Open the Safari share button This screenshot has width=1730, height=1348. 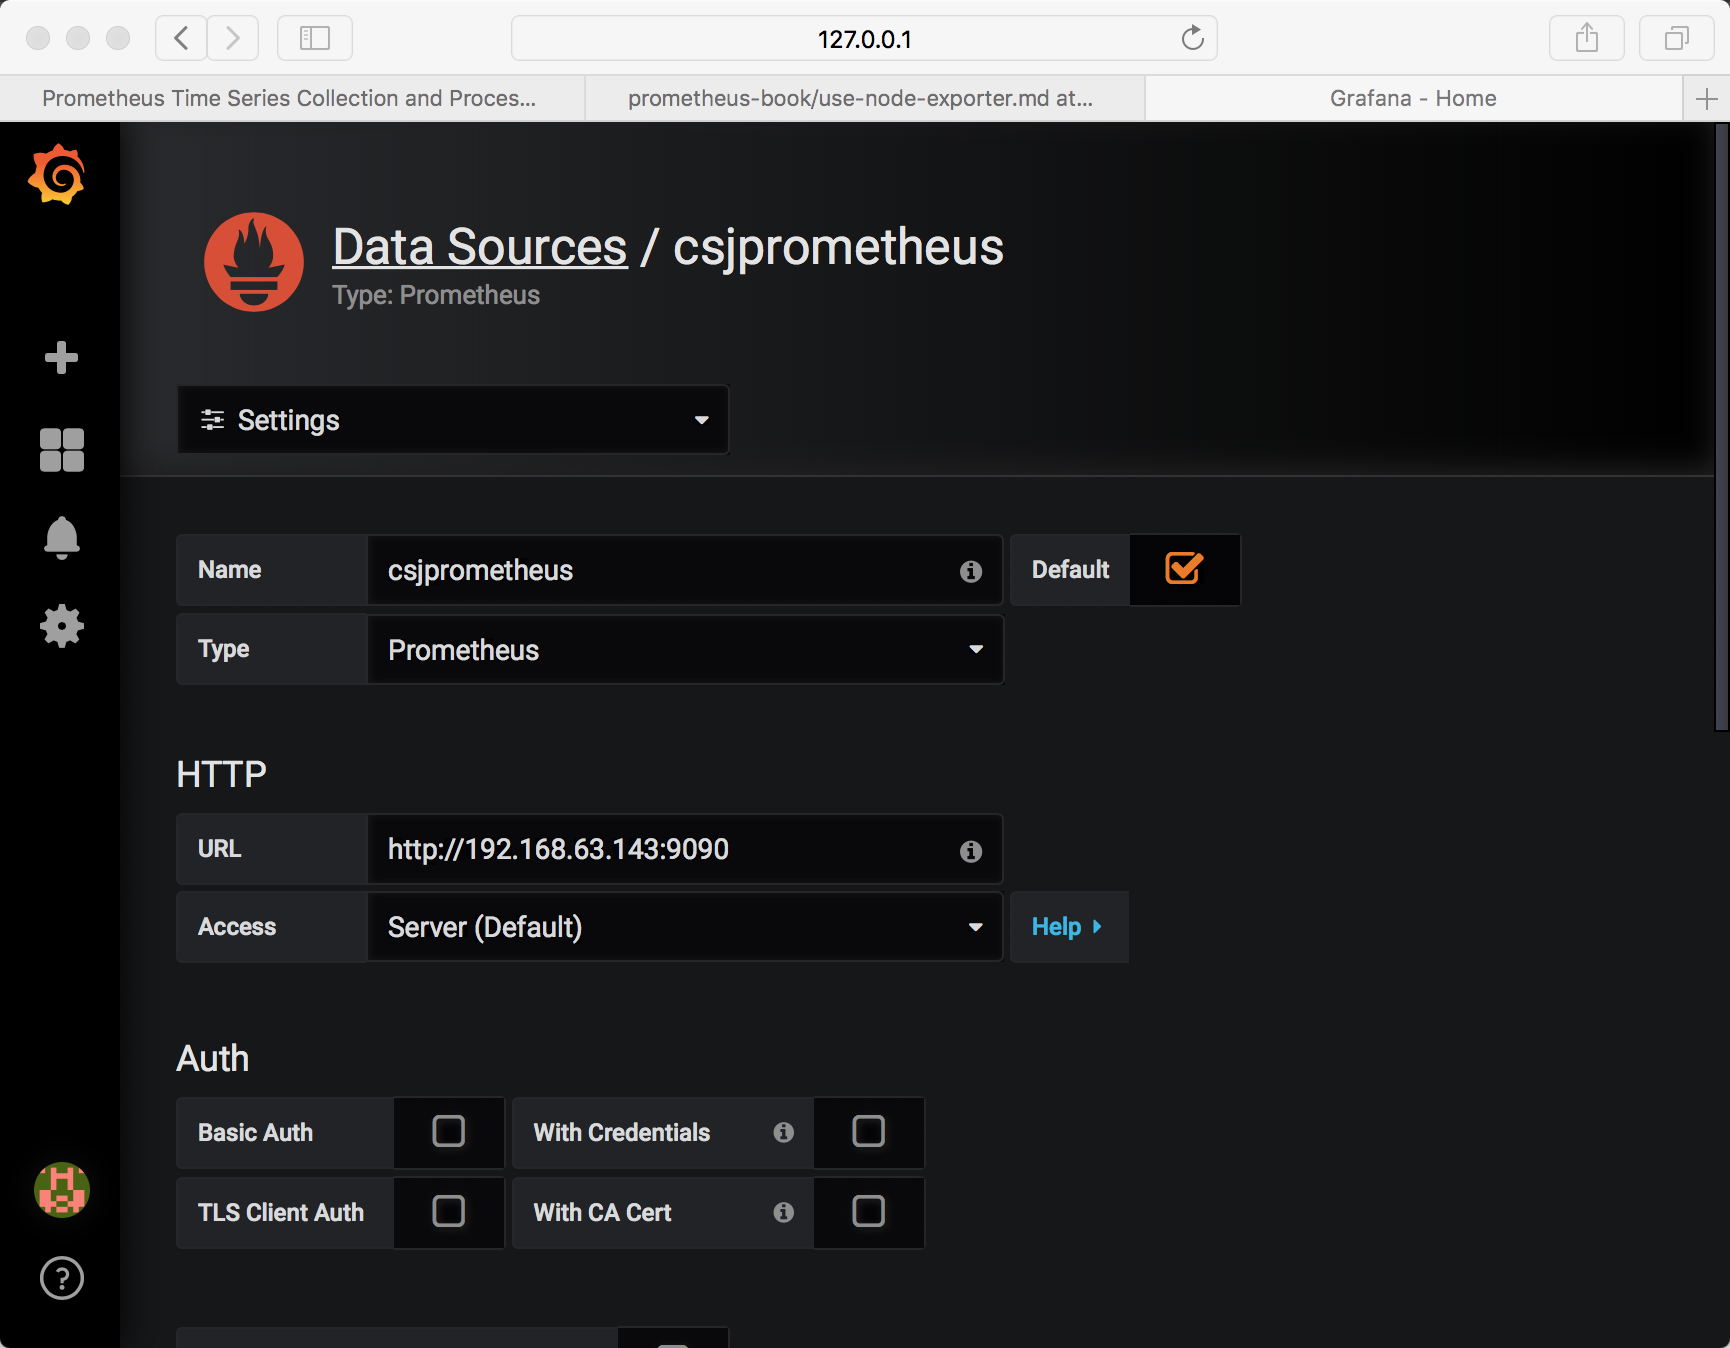[1587, 38]
